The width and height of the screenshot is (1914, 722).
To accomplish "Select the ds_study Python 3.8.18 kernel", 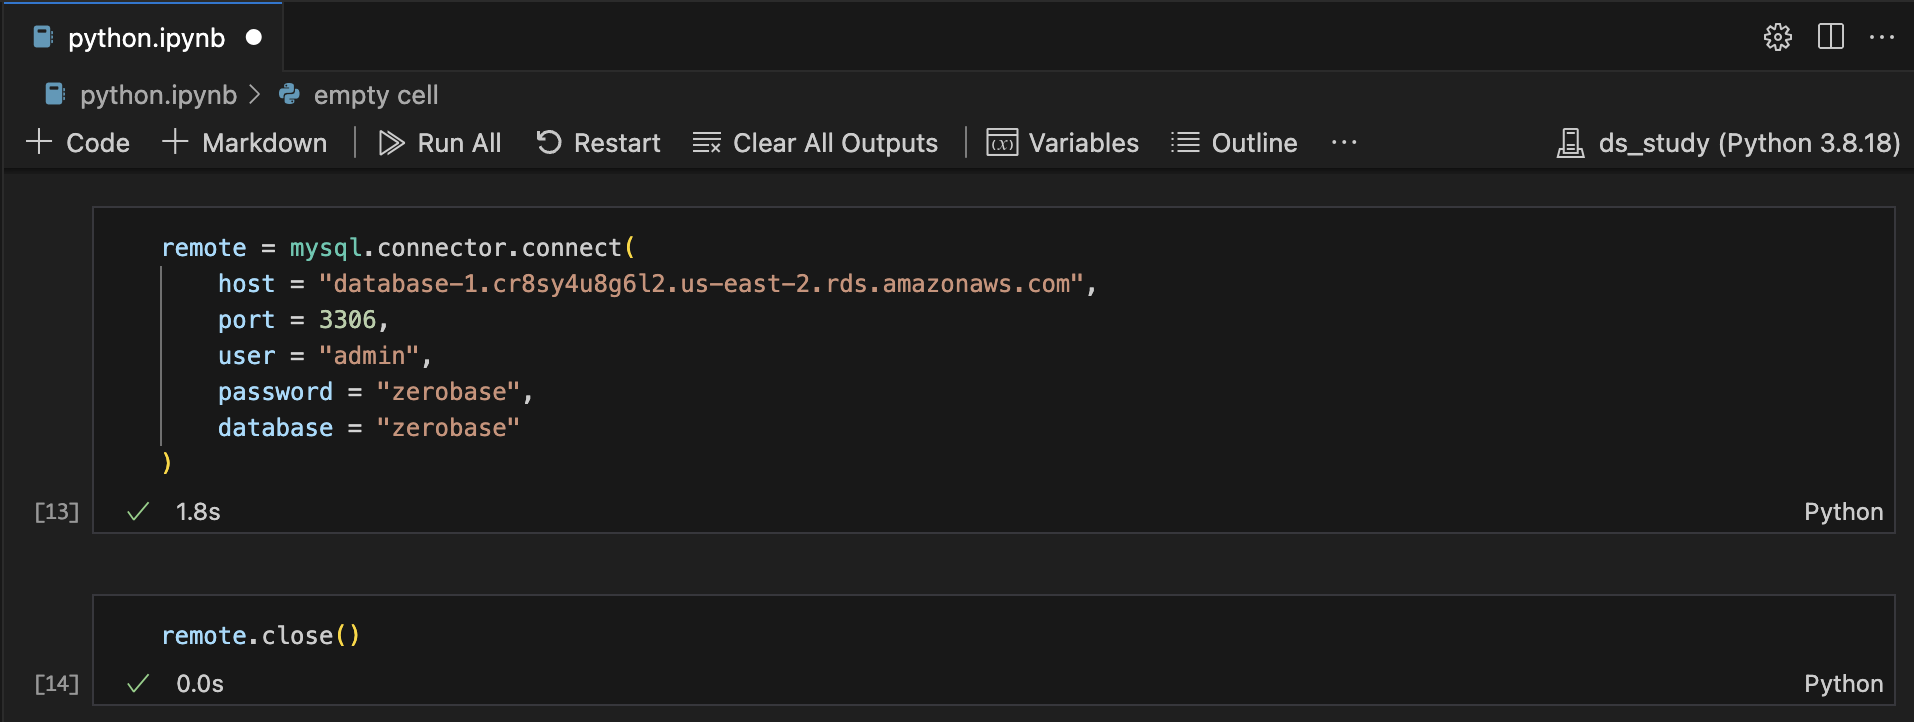I will [x=1728, y=143].
